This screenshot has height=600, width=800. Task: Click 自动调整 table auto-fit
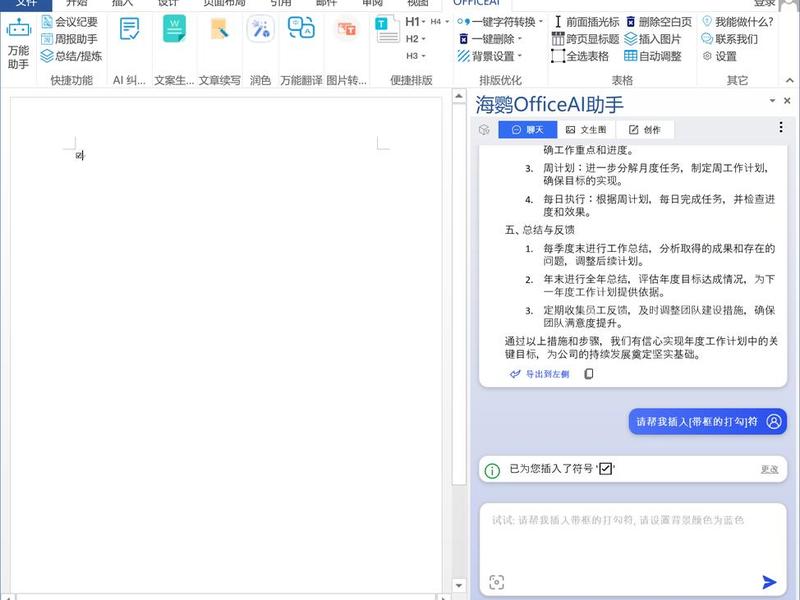coord(653,56)
